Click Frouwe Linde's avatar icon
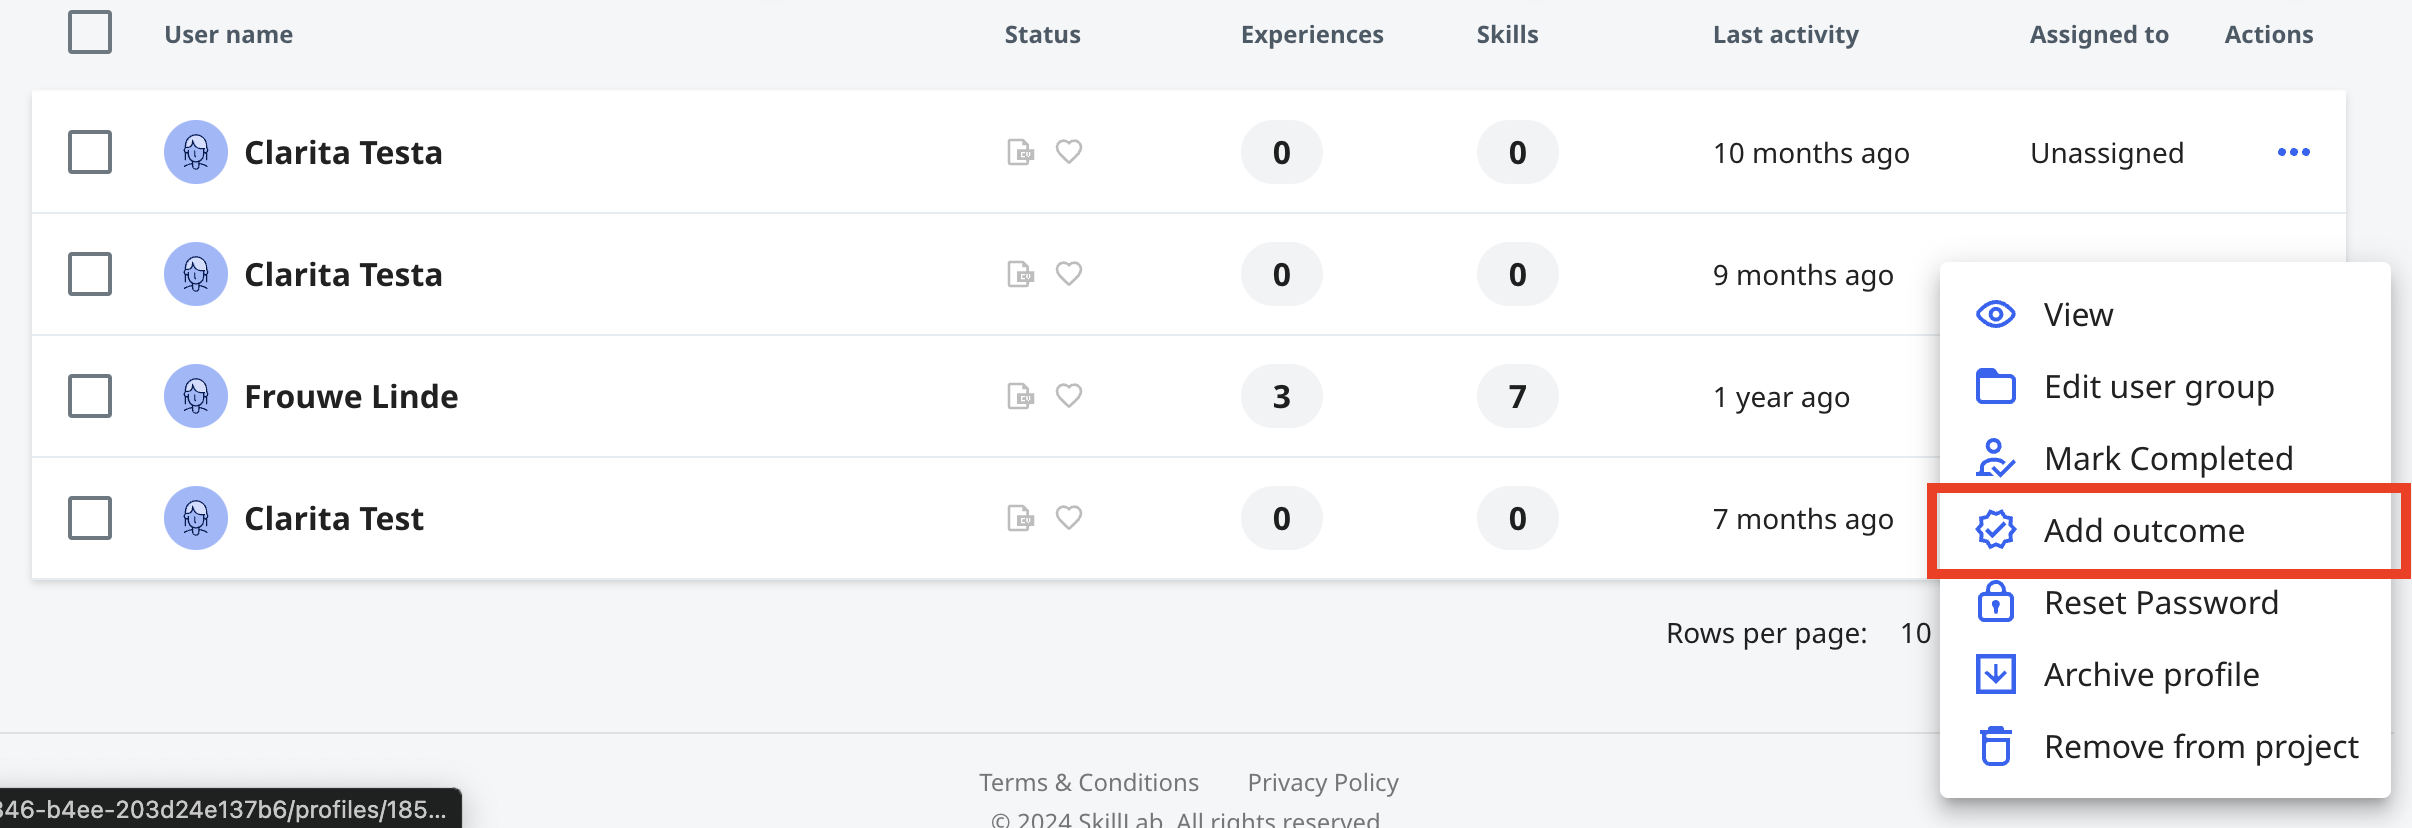2412x828 pixels. click(196, 396)
